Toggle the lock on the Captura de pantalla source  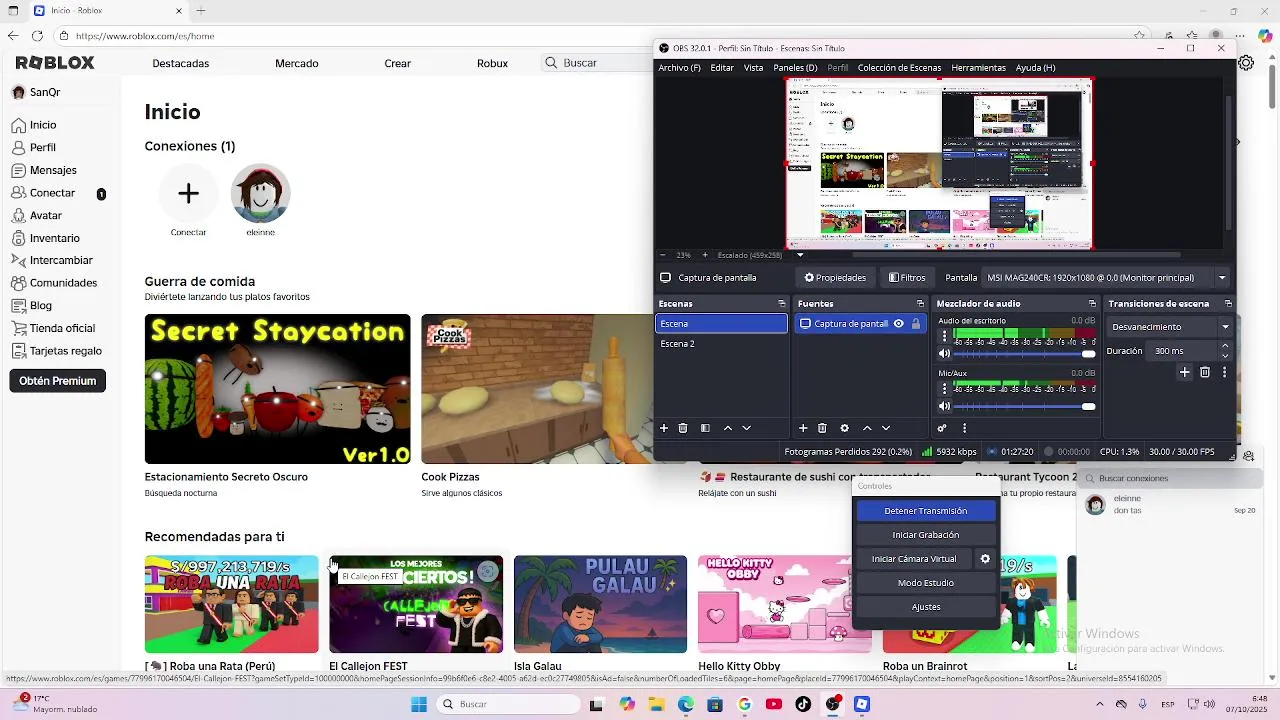916,324
